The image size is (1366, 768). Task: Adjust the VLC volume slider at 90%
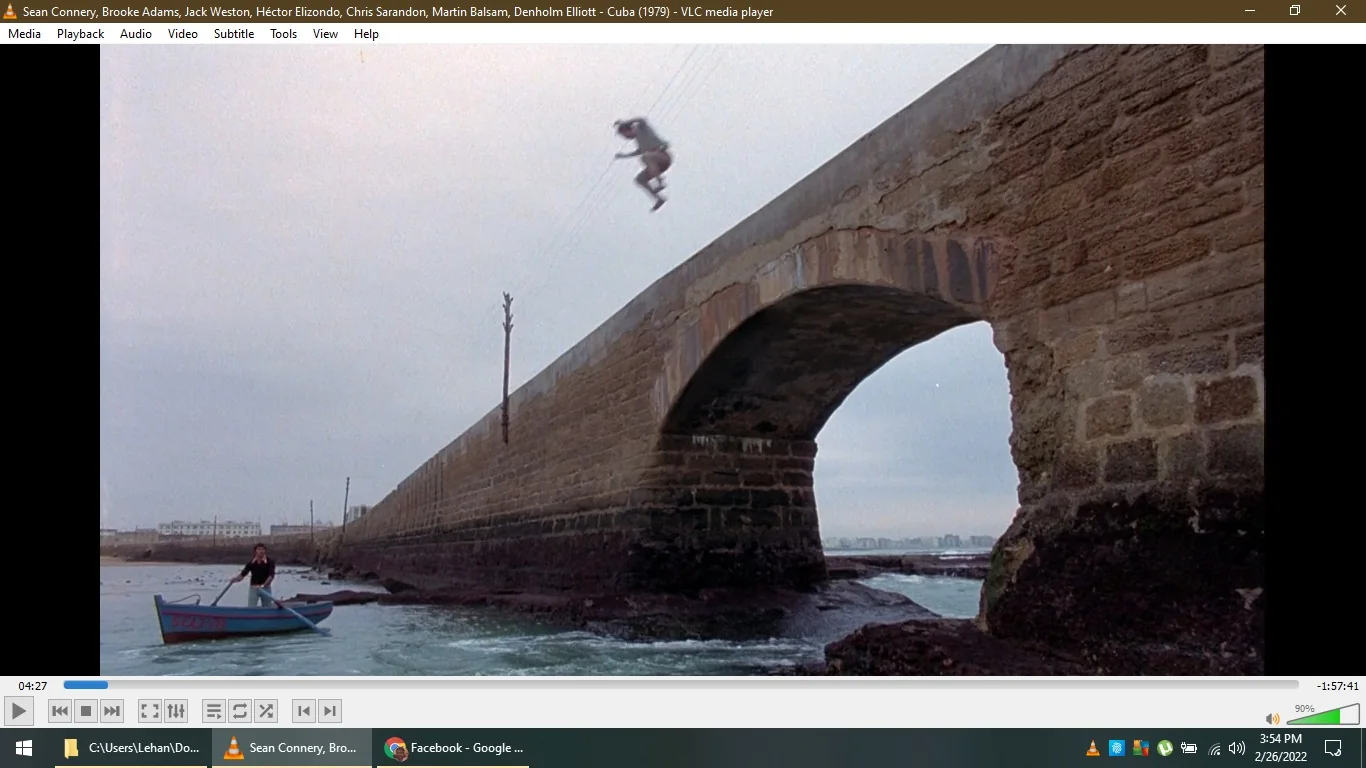coord(1322,714)
